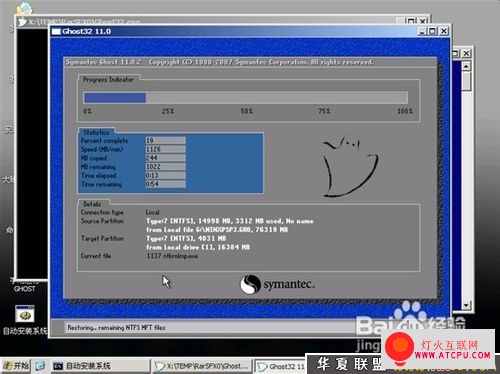Image resolution: width=500 pixels, height=374 pixels.
Task: Open the 开始 Start button
Action: coord(16,366)
